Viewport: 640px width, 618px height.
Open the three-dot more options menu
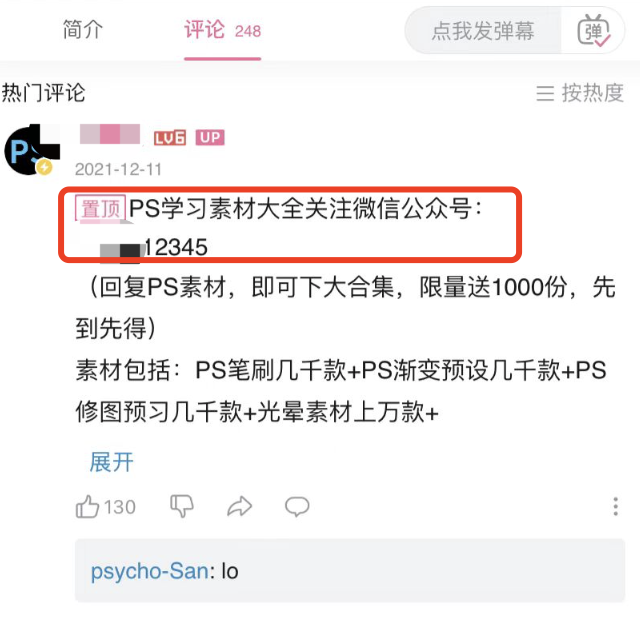[x=616, y=507]
